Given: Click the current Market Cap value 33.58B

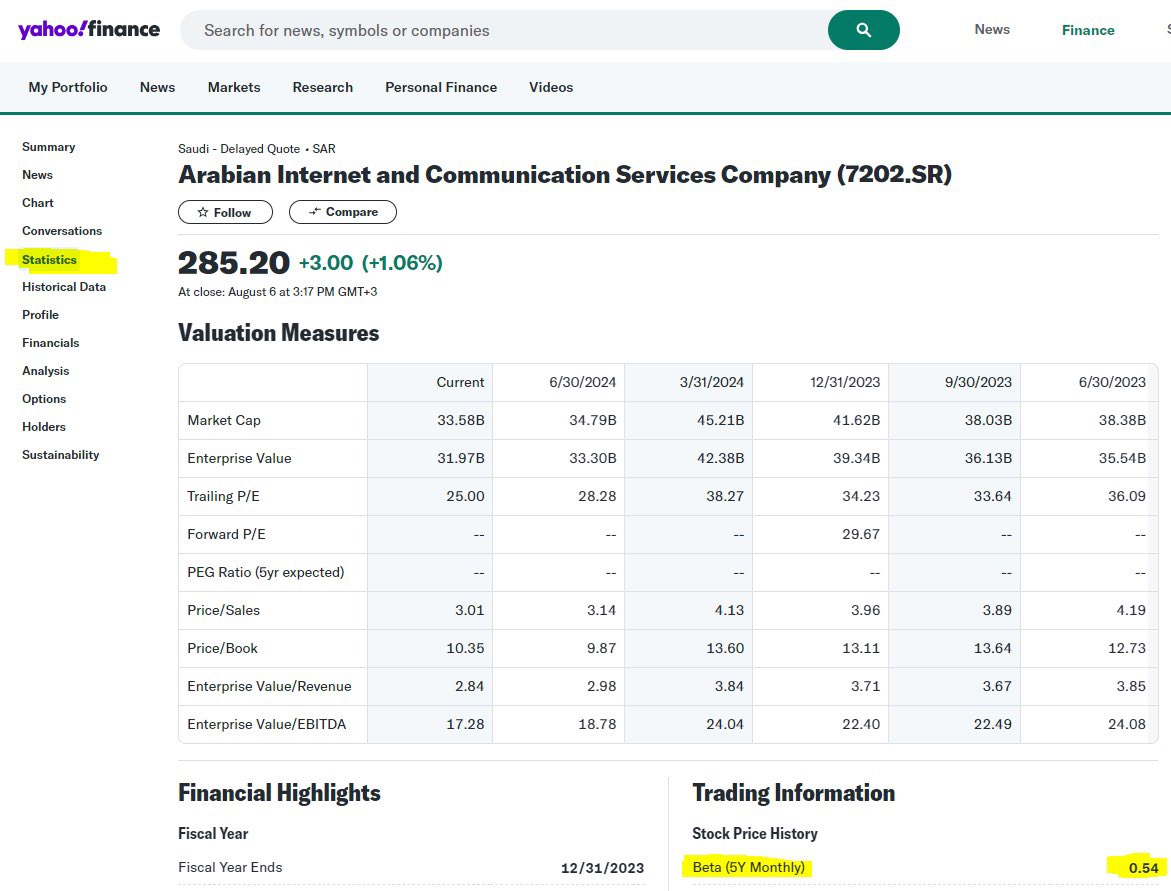Looking at the screenshot, I should click(x=461, y=420).
